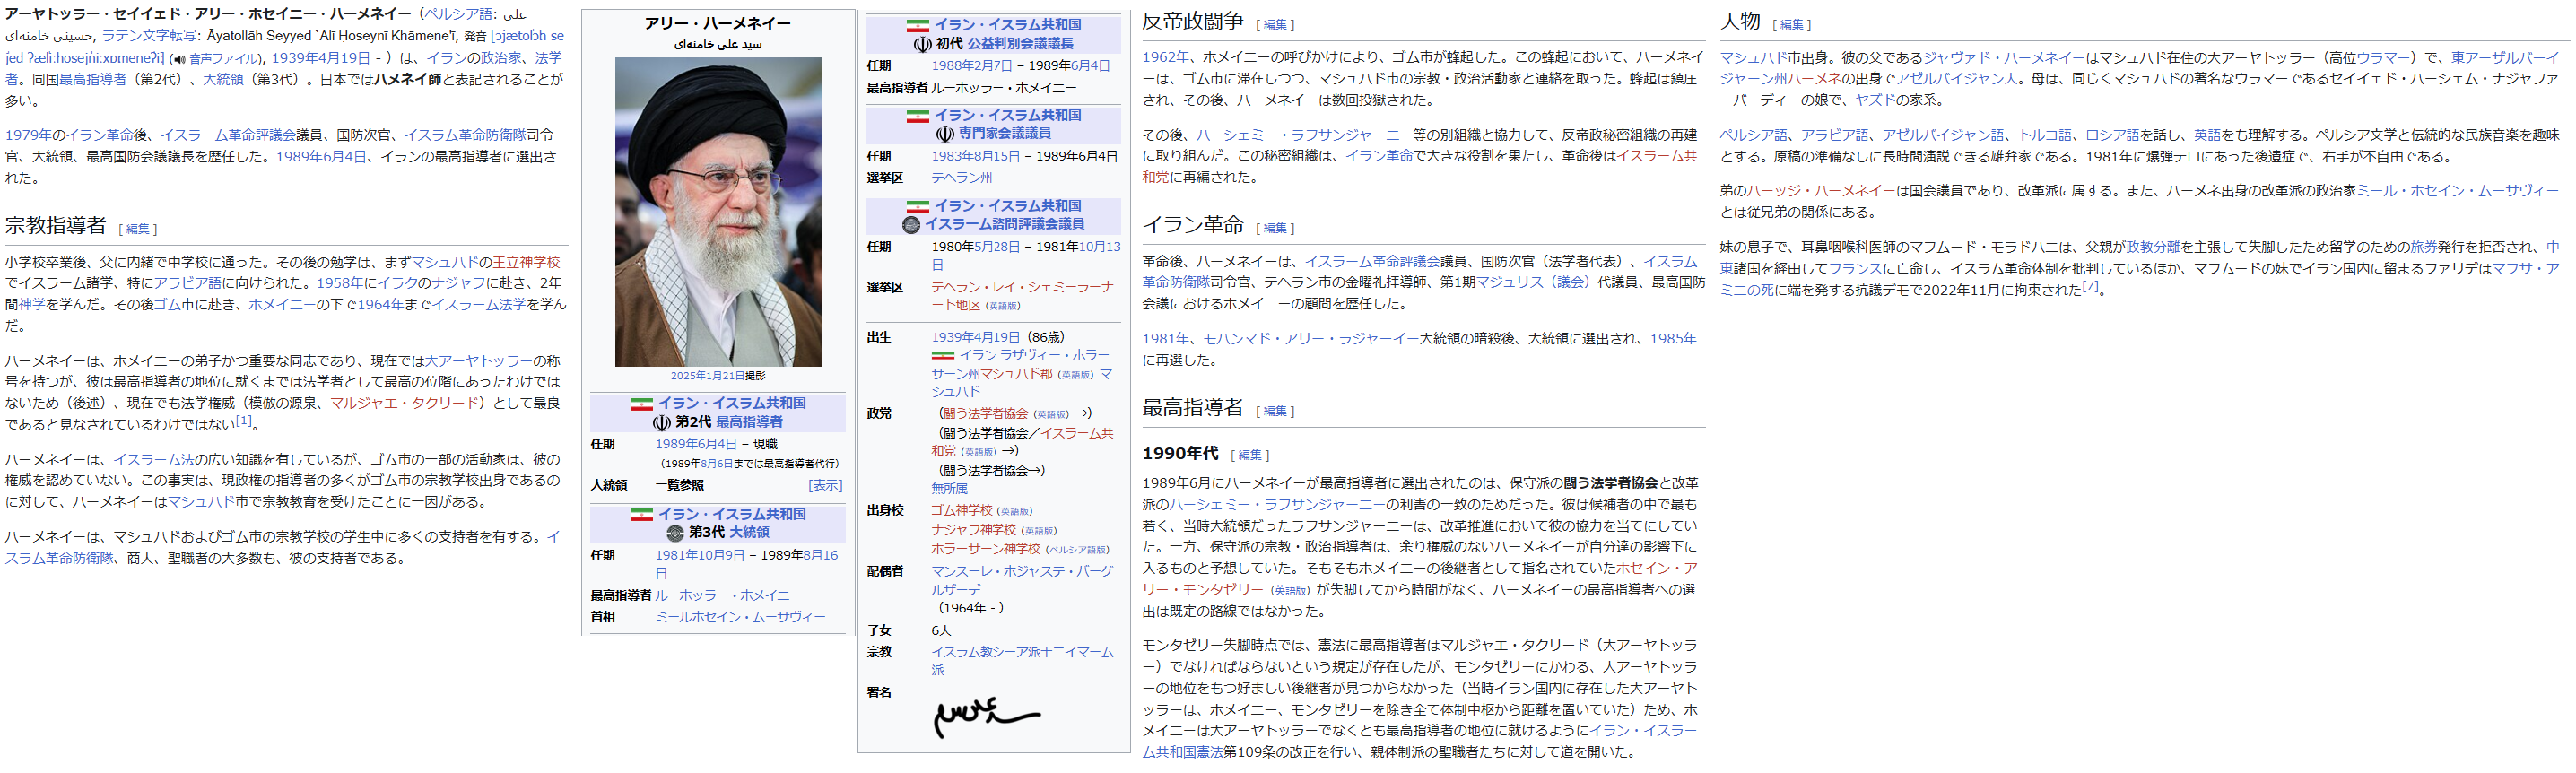
Task: Expand the 大統領 list with [表示]
Action: 825,485
